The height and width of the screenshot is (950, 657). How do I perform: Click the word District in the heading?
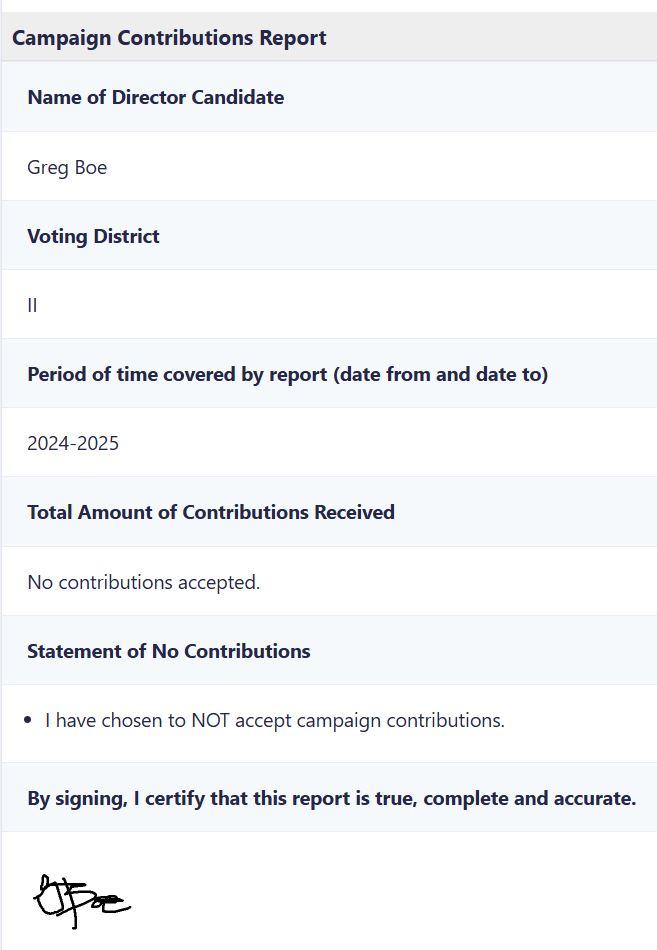coord(127,236)
